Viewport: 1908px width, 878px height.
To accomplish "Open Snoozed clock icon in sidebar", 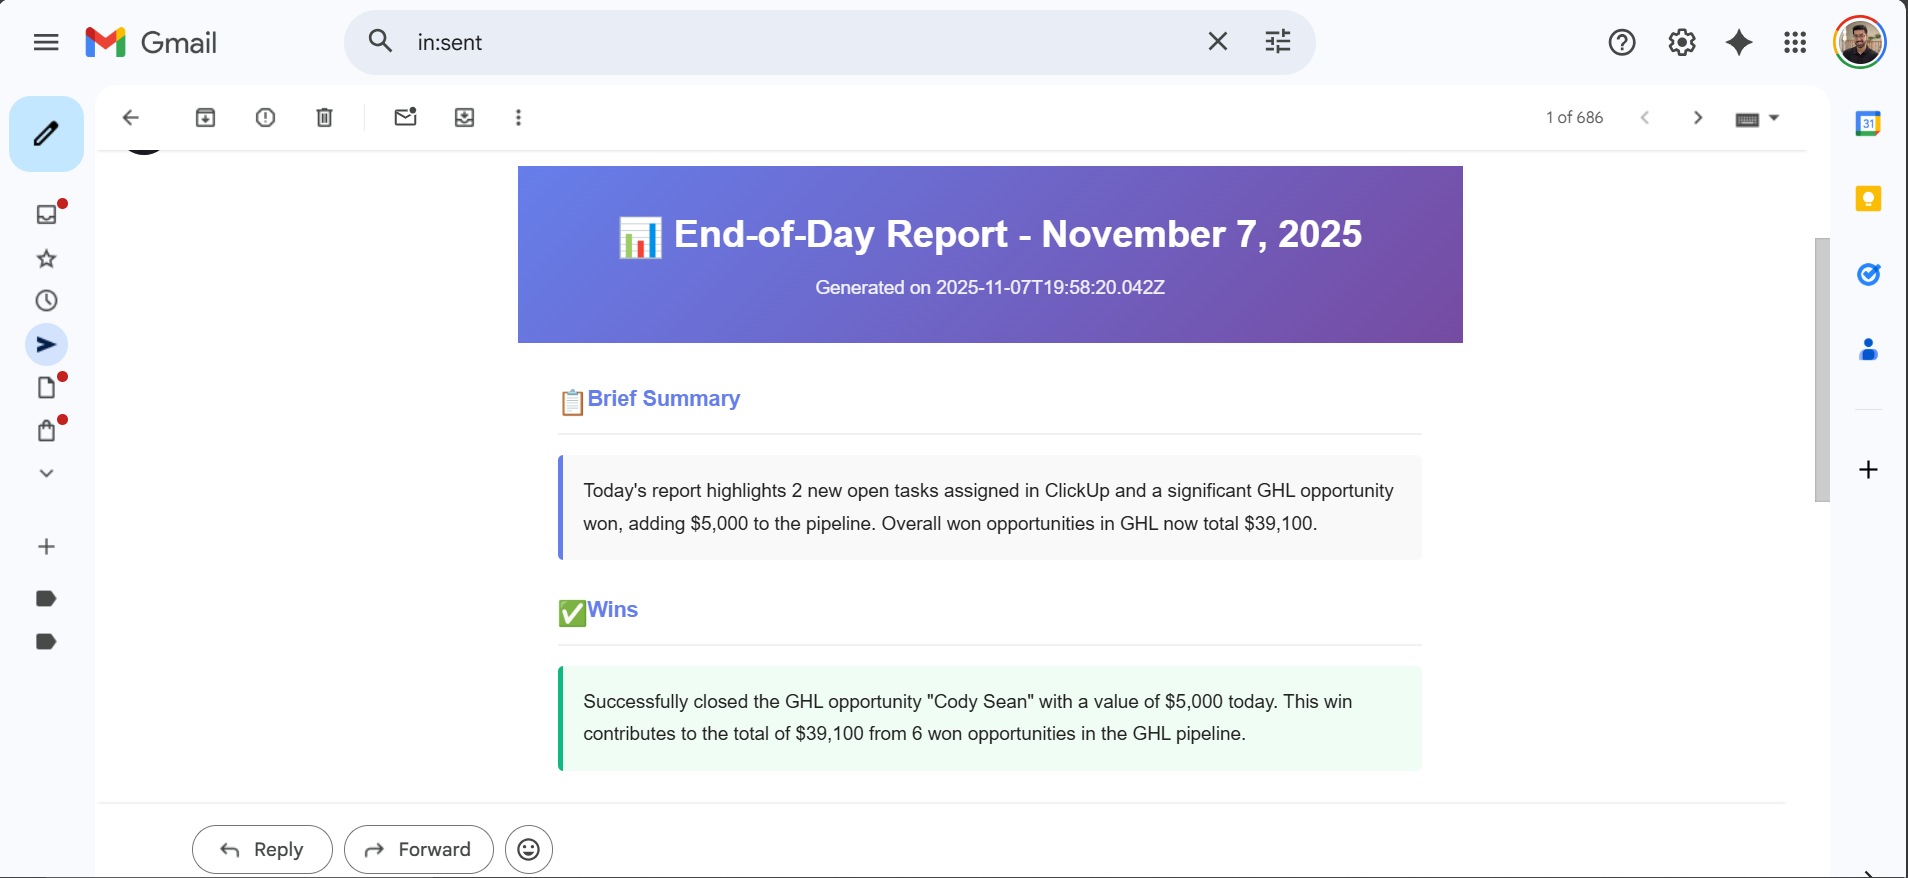I will pos(46,301).
